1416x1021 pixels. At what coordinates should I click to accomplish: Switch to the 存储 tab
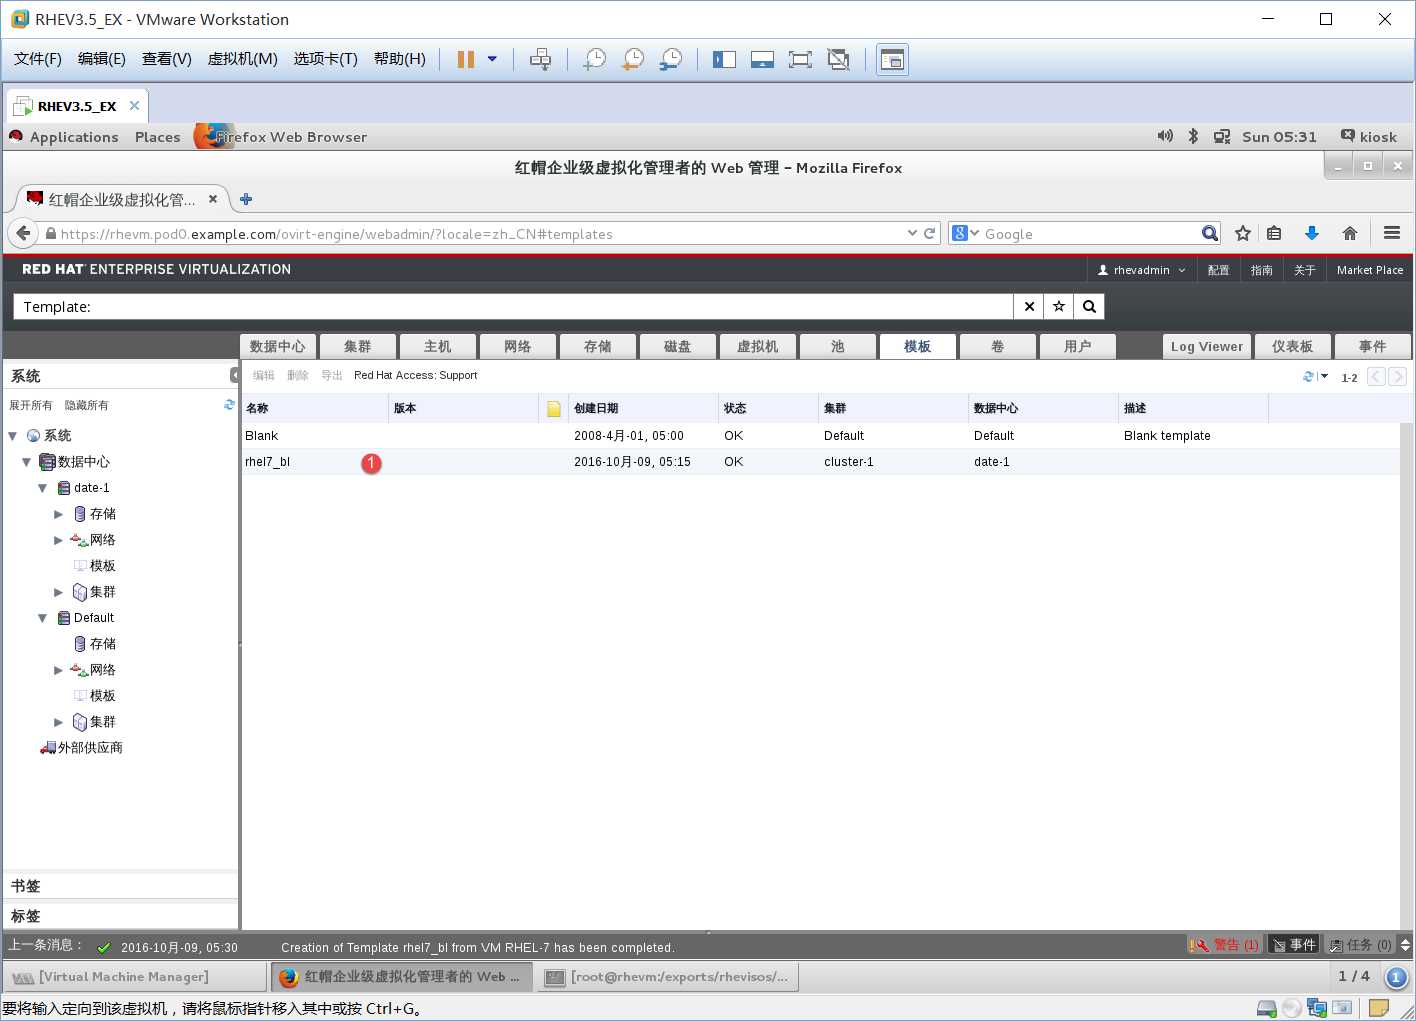[x=597, y=346]
